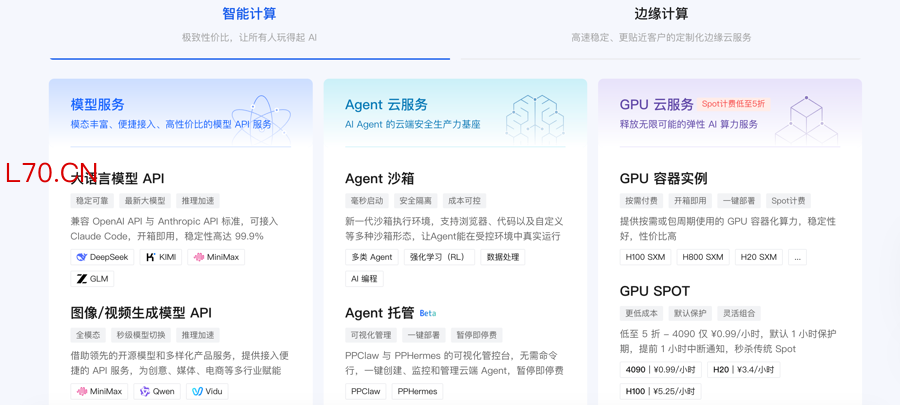Select the PPClaw tag
This screenshot has width=900, height=405.
365,391
